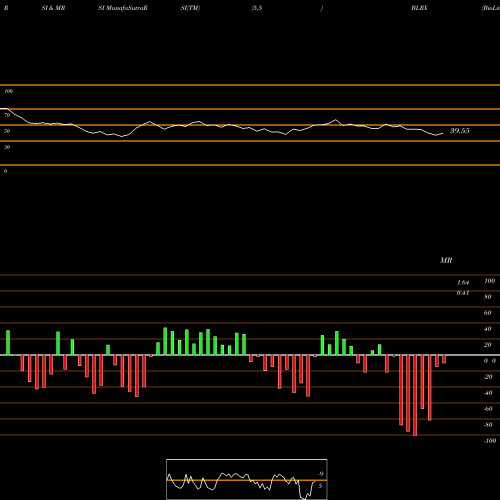Click the end of the white RSI line
This screenshot has width=500, height=500.
[x=443, y=133]
